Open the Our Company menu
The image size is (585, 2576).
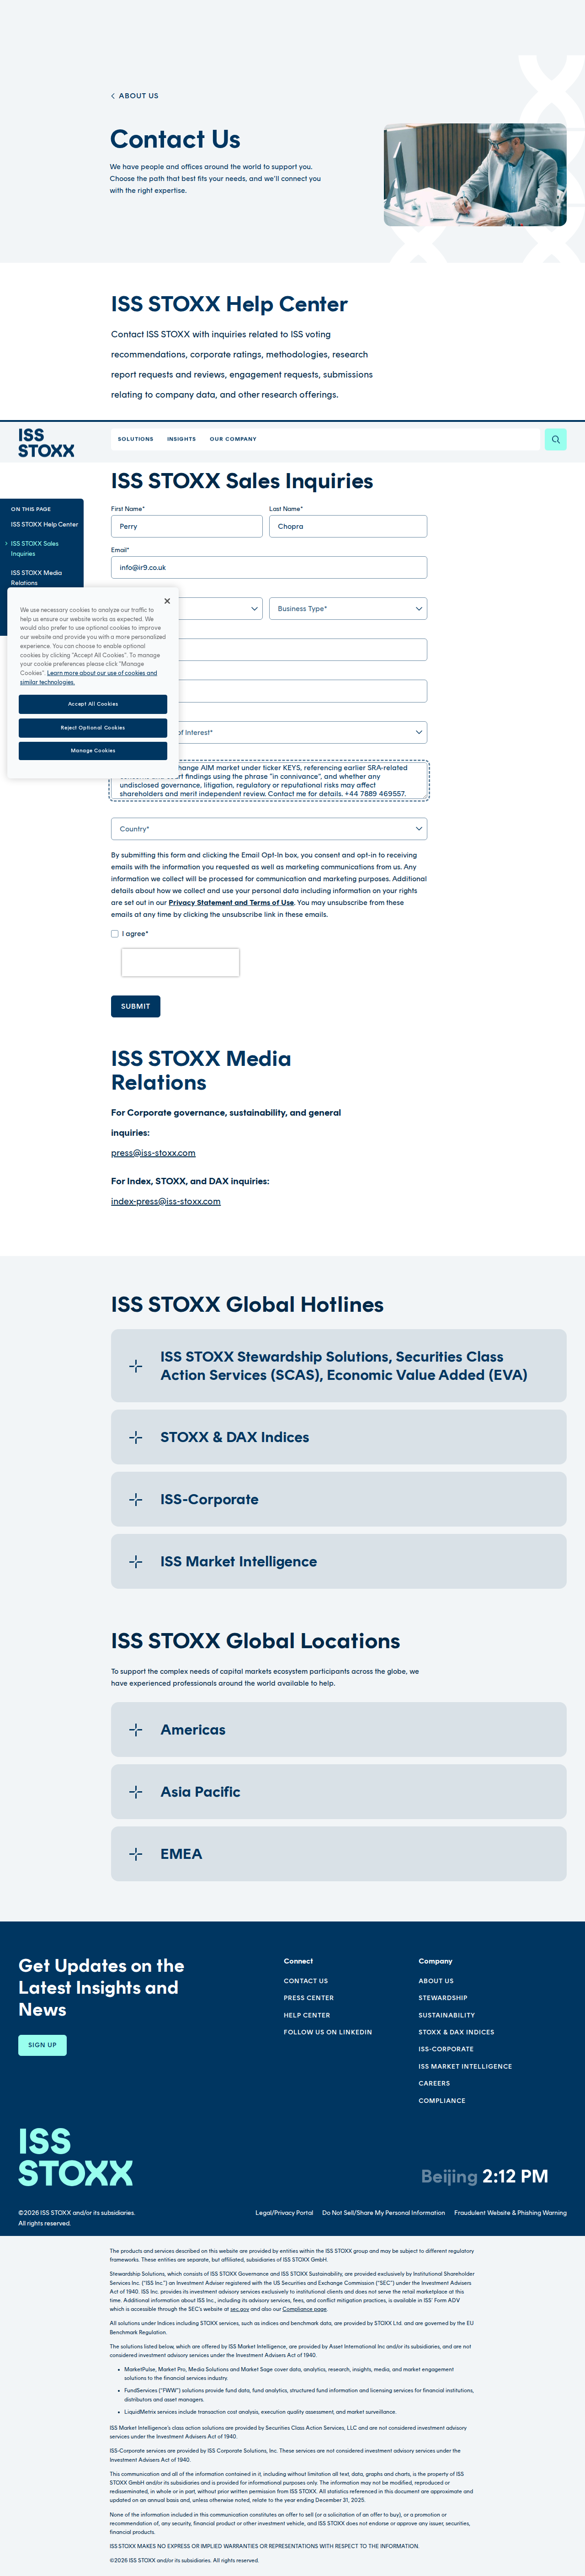point(233,439)
